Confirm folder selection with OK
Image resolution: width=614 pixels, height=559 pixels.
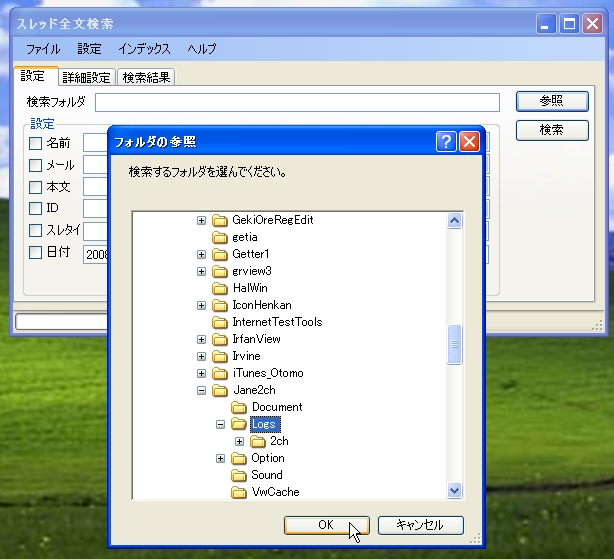(327, 525)
